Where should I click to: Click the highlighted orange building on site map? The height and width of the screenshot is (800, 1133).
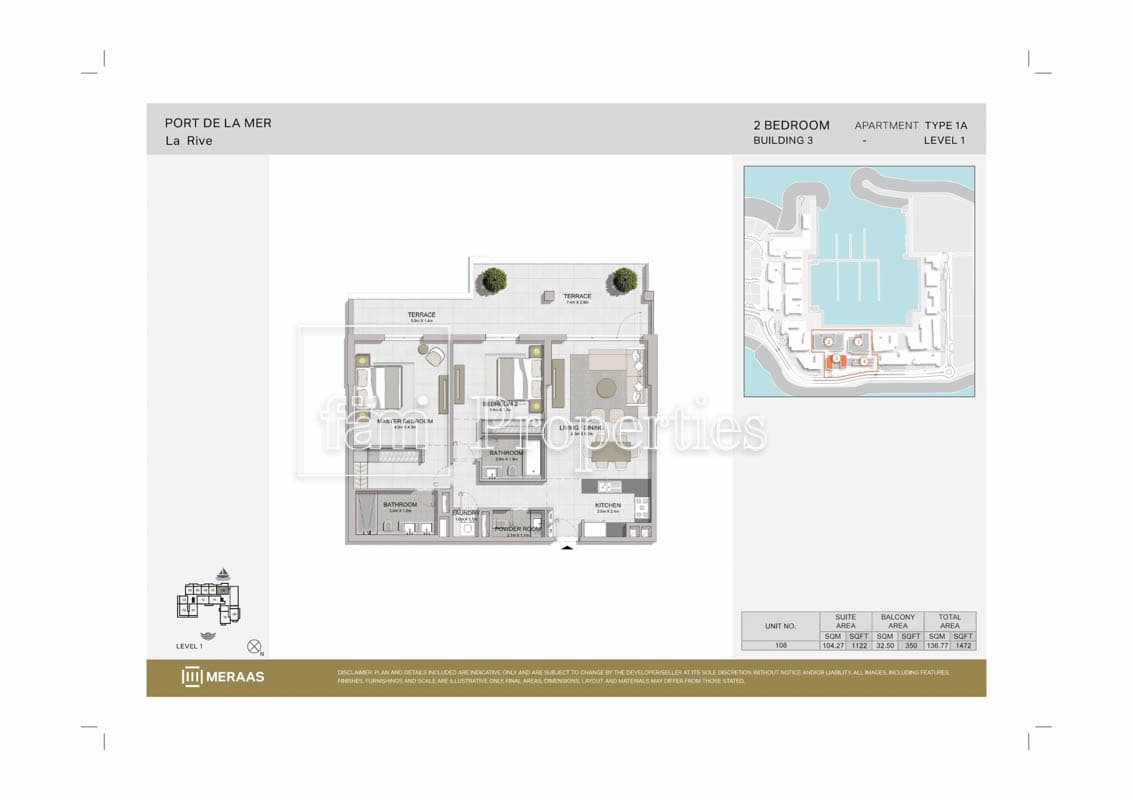coord(836,361)
